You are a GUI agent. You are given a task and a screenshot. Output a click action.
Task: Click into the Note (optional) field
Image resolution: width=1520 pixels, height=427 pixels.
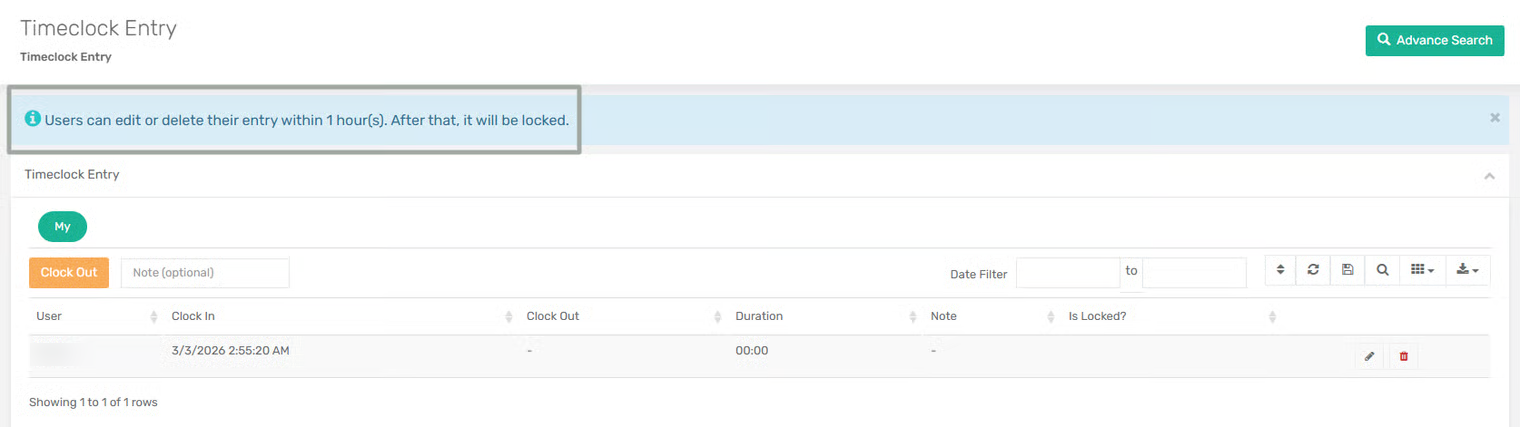205,272
